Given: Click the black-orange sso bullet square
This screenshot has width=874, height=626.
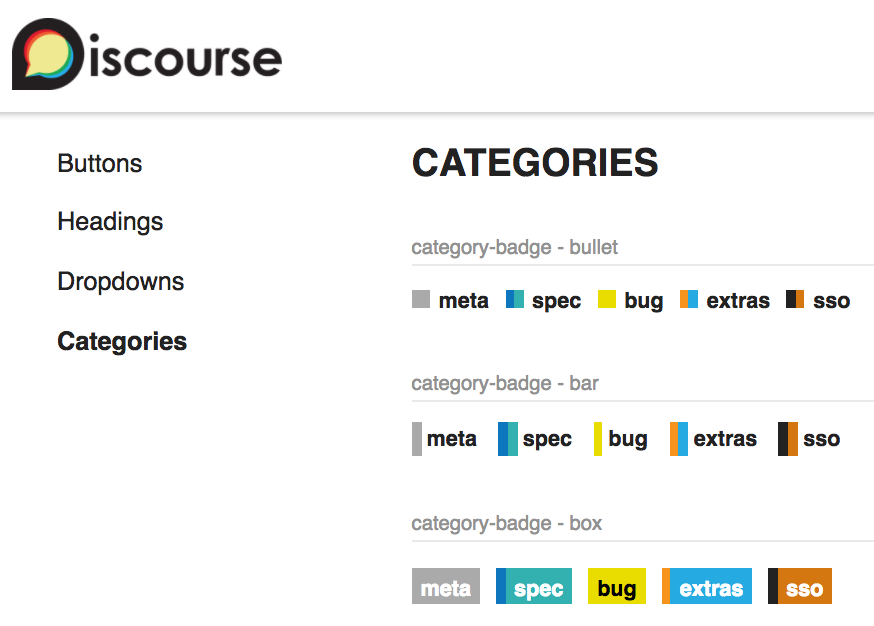Looking at the screenshot, I should coord(795,299).
